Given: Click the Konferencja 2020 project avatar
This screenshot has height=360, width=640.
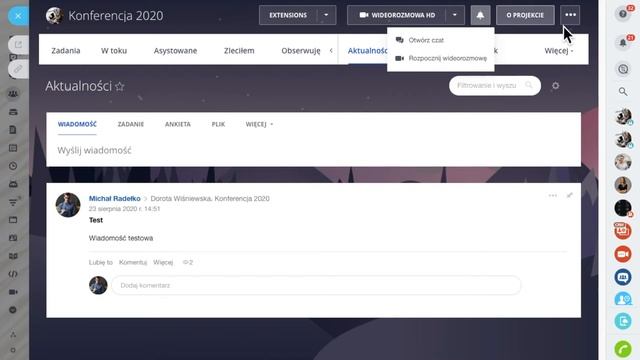Looking at the screenshot, I should [54, 16].
